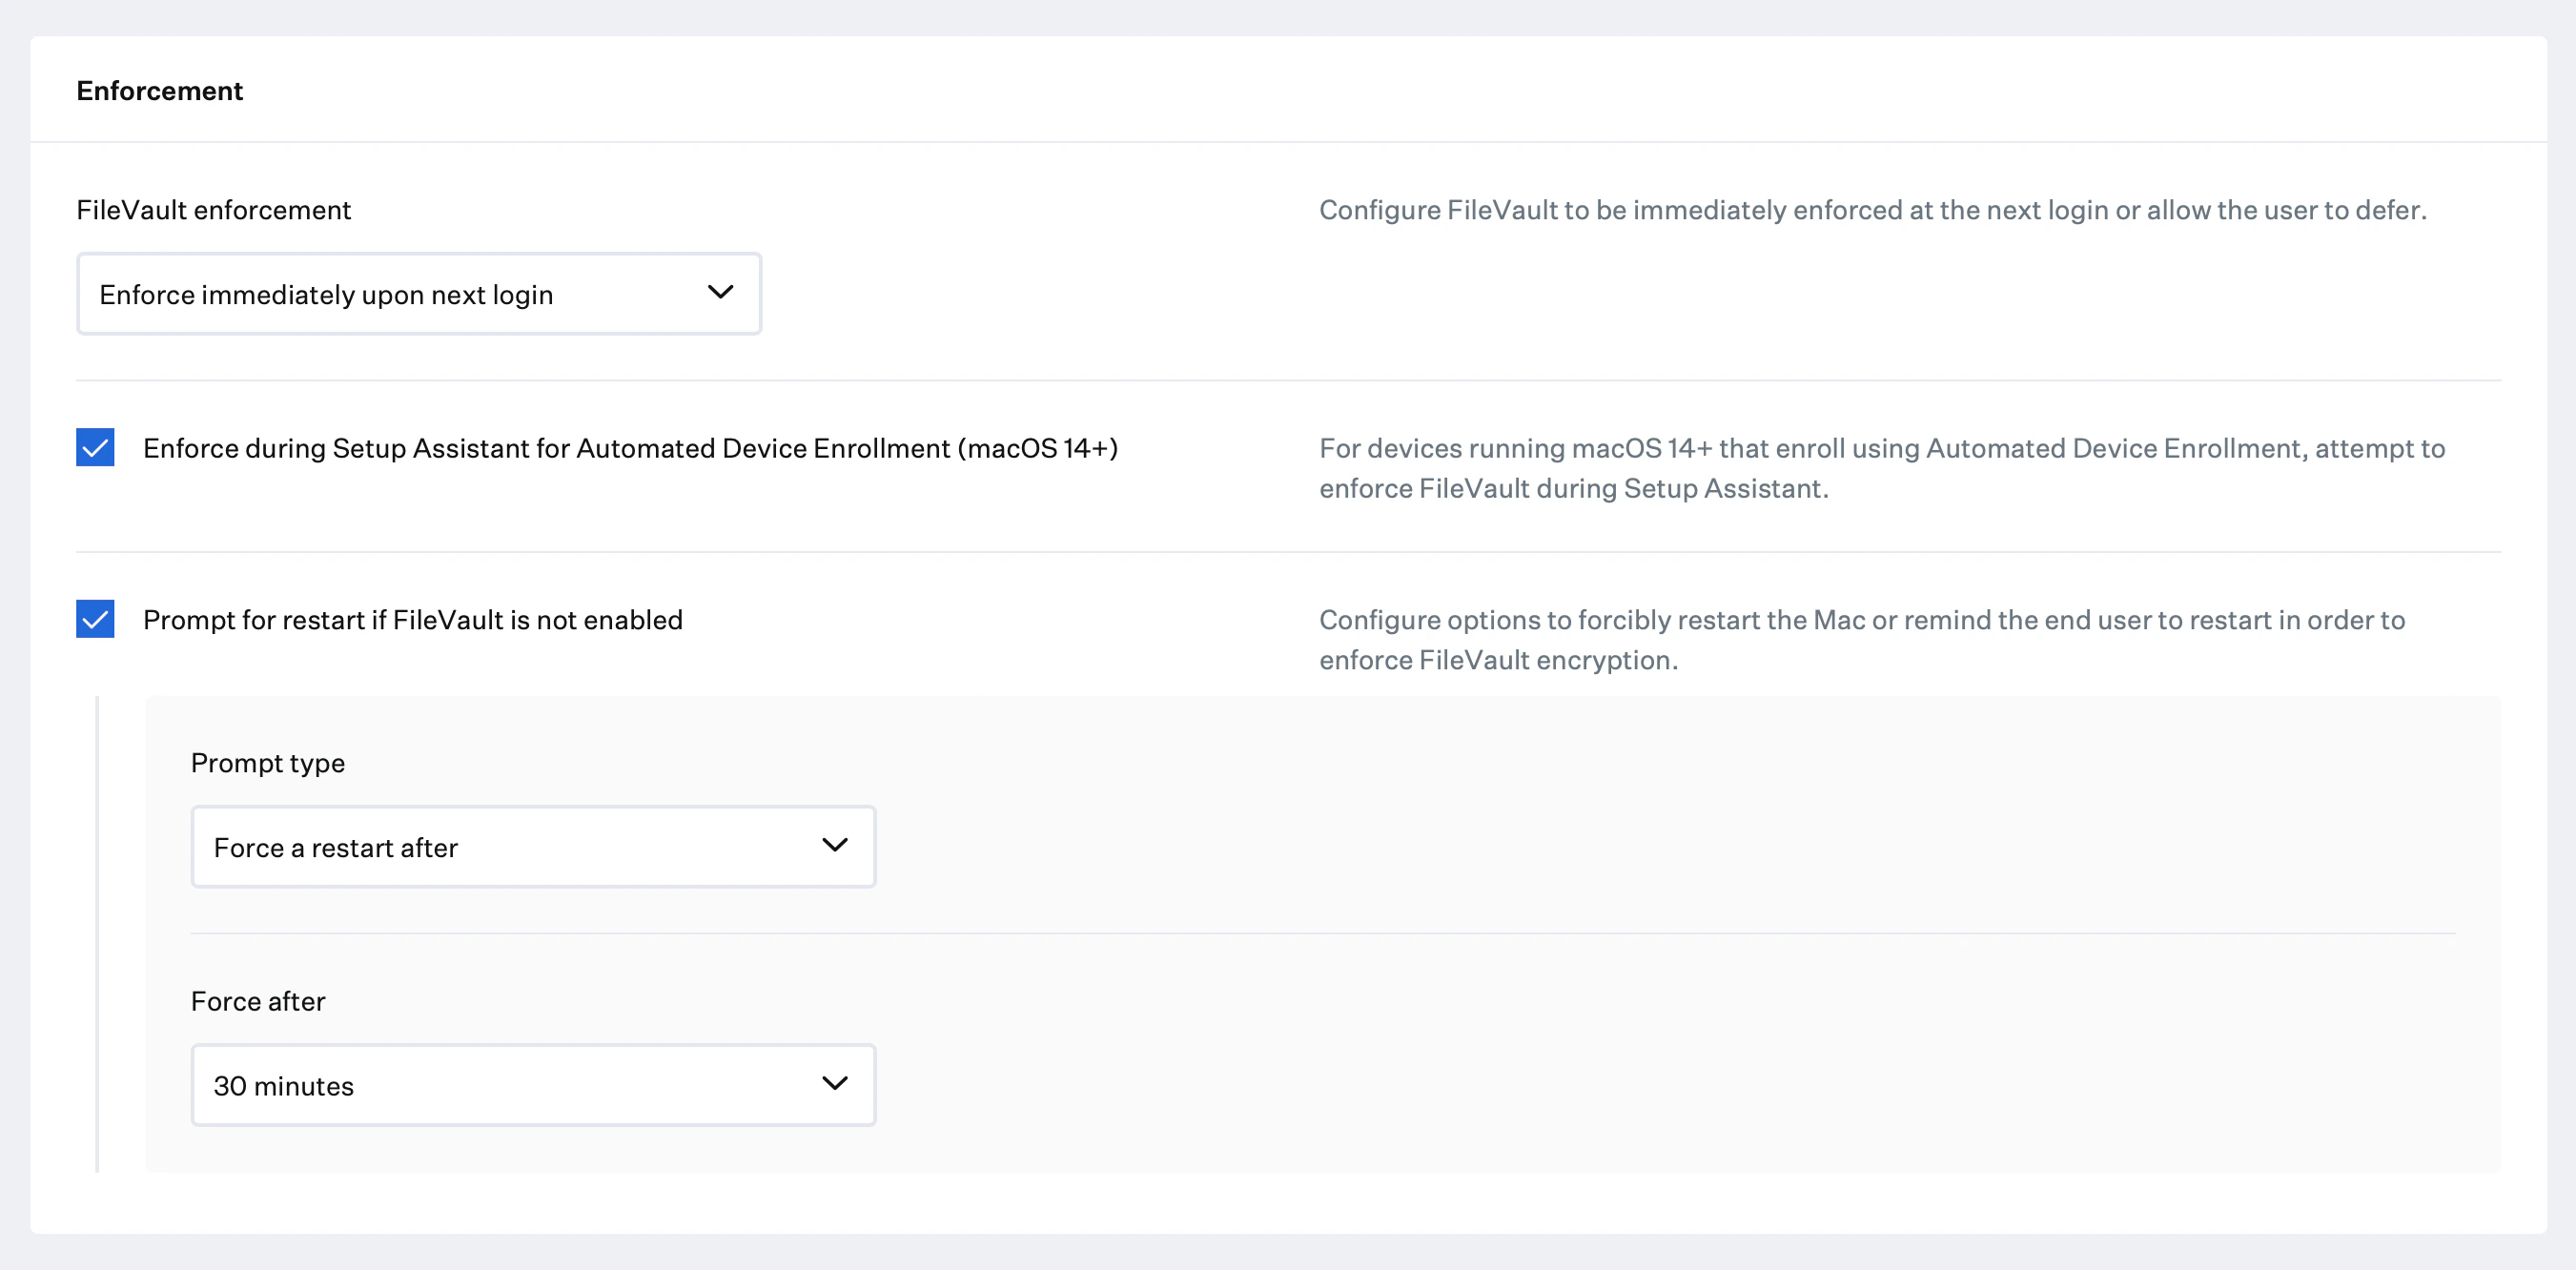This screenshot has height=1270, width=2576.
Task: Click the checkmark icon beside restart prompt option
Action: [x=96, y=620]
